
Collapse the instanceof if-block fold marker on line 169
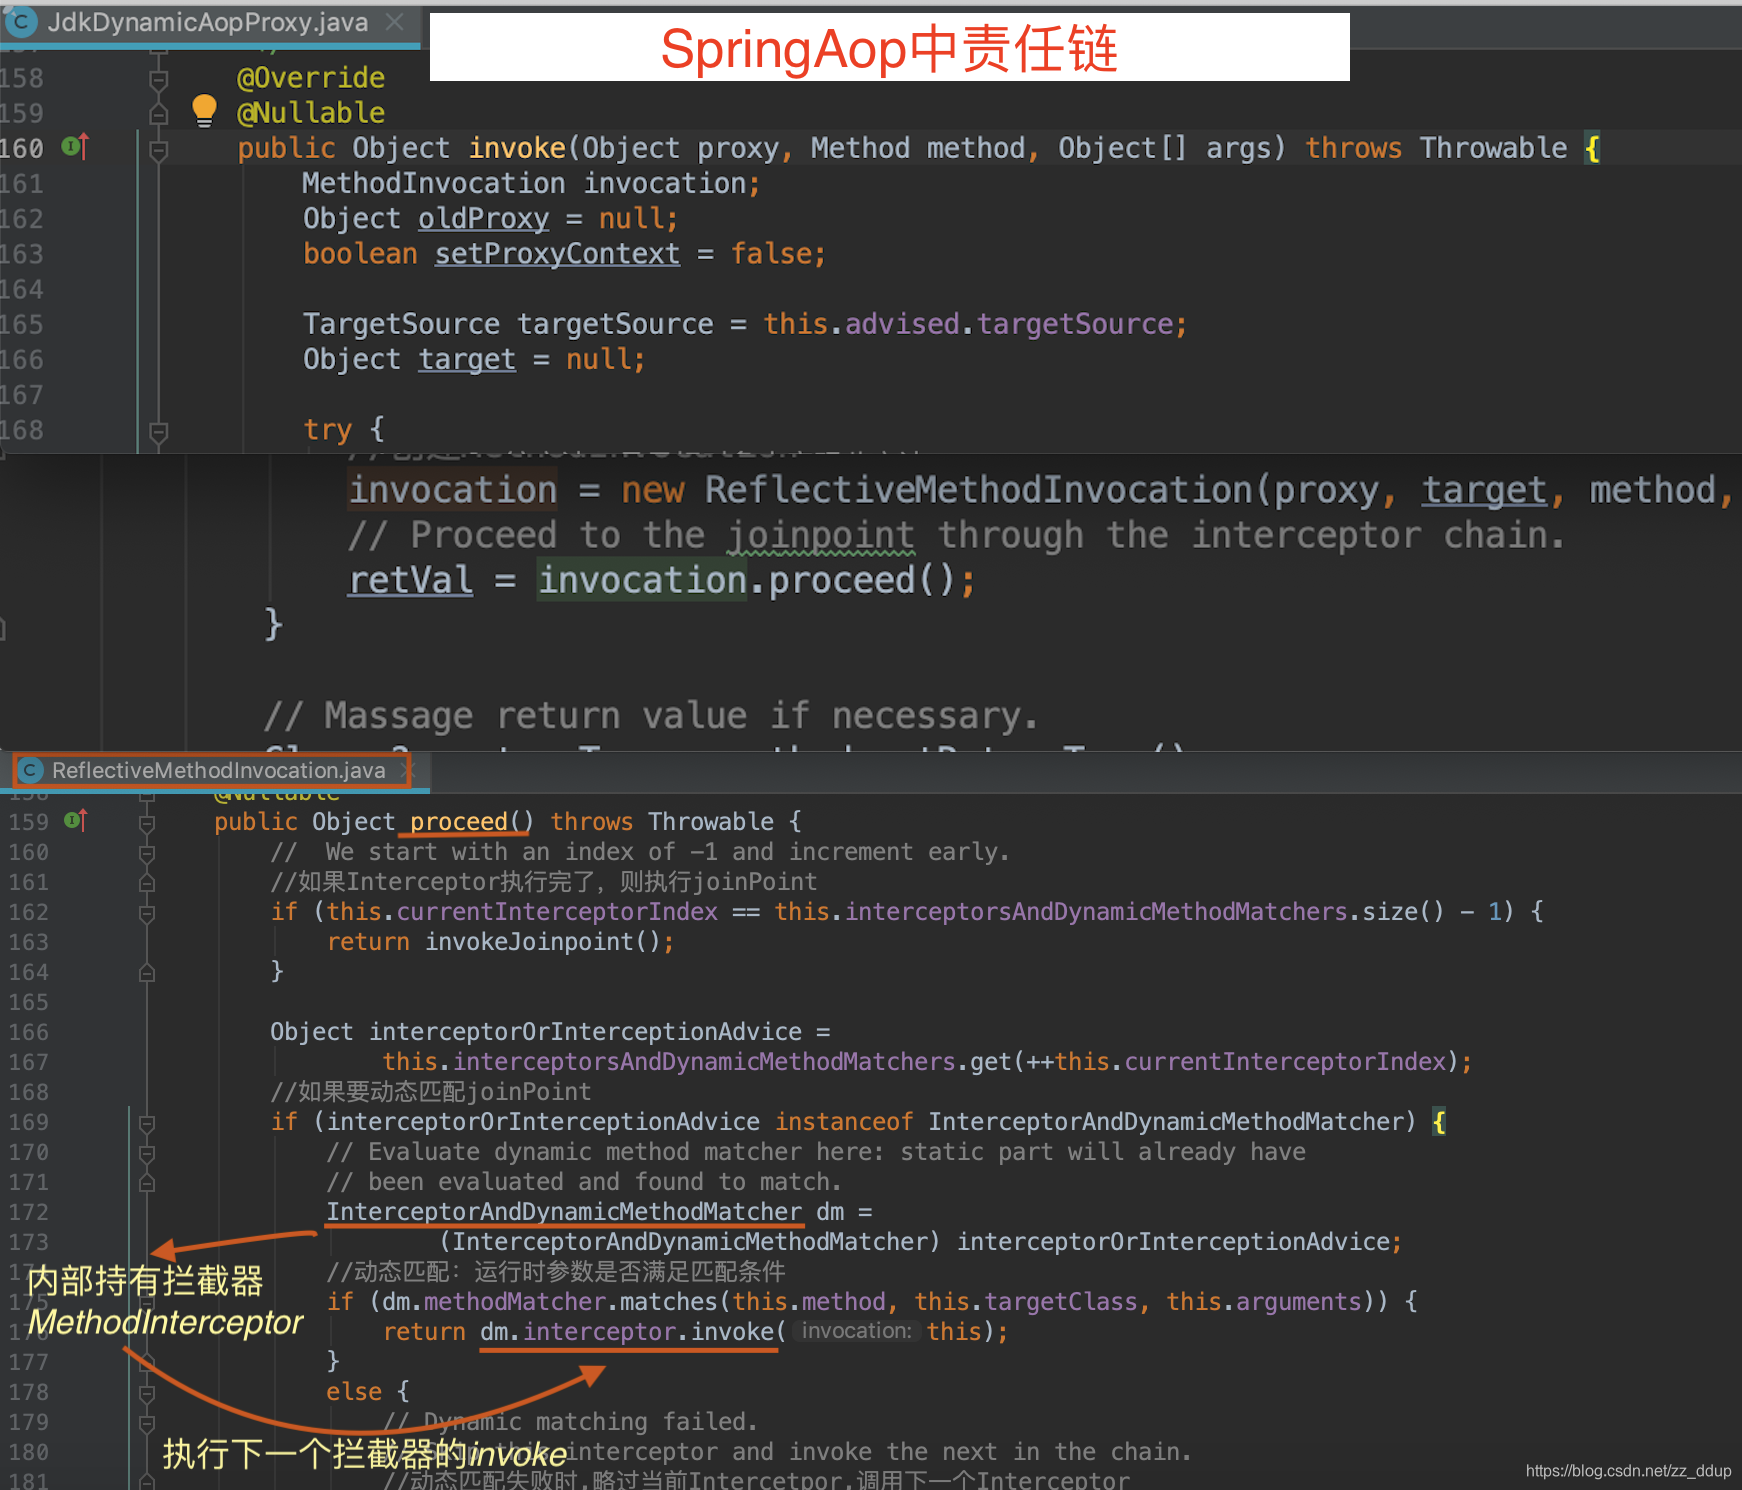pyautogui.click(x=147, y=1123)
